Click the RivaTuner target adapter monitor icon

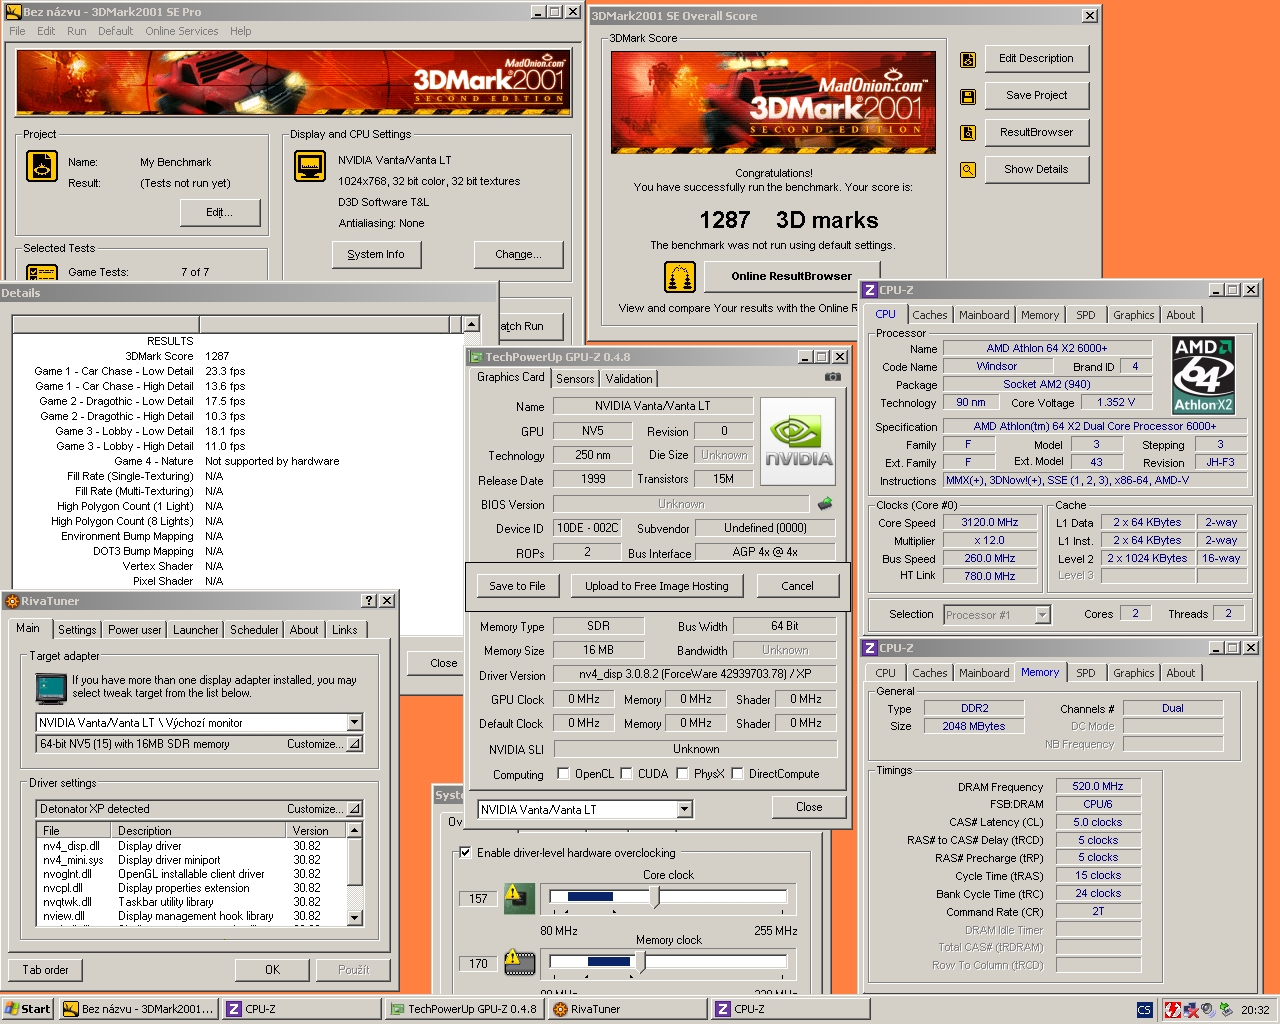click(50, 688)
